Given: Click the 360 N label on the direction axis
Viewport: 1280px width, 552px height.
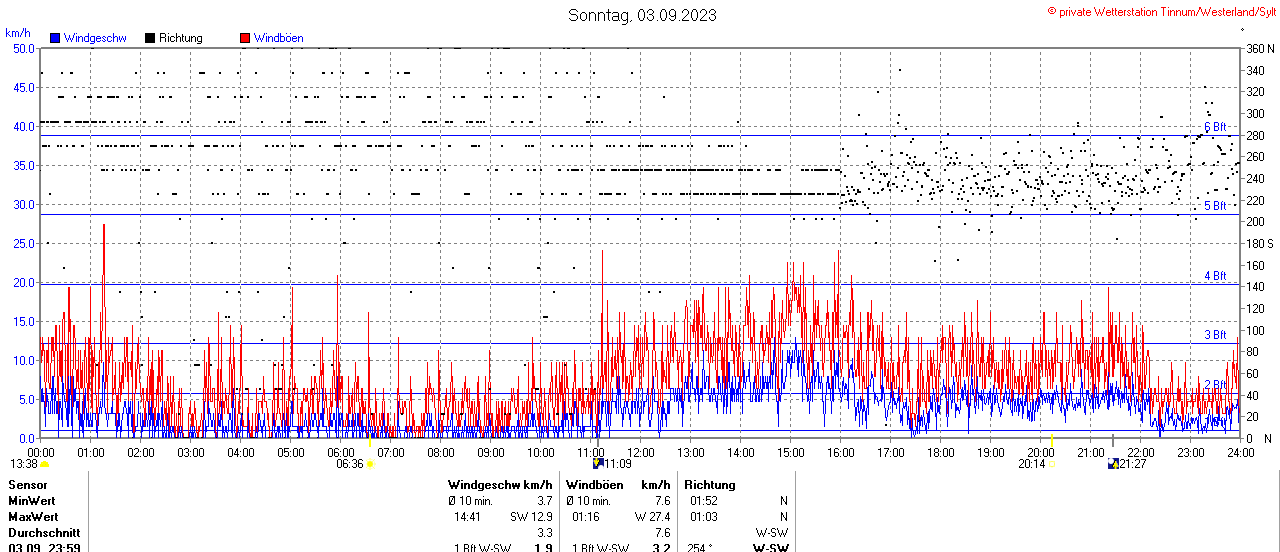Looking at the screenshot, I should [x=1260, y=48].
